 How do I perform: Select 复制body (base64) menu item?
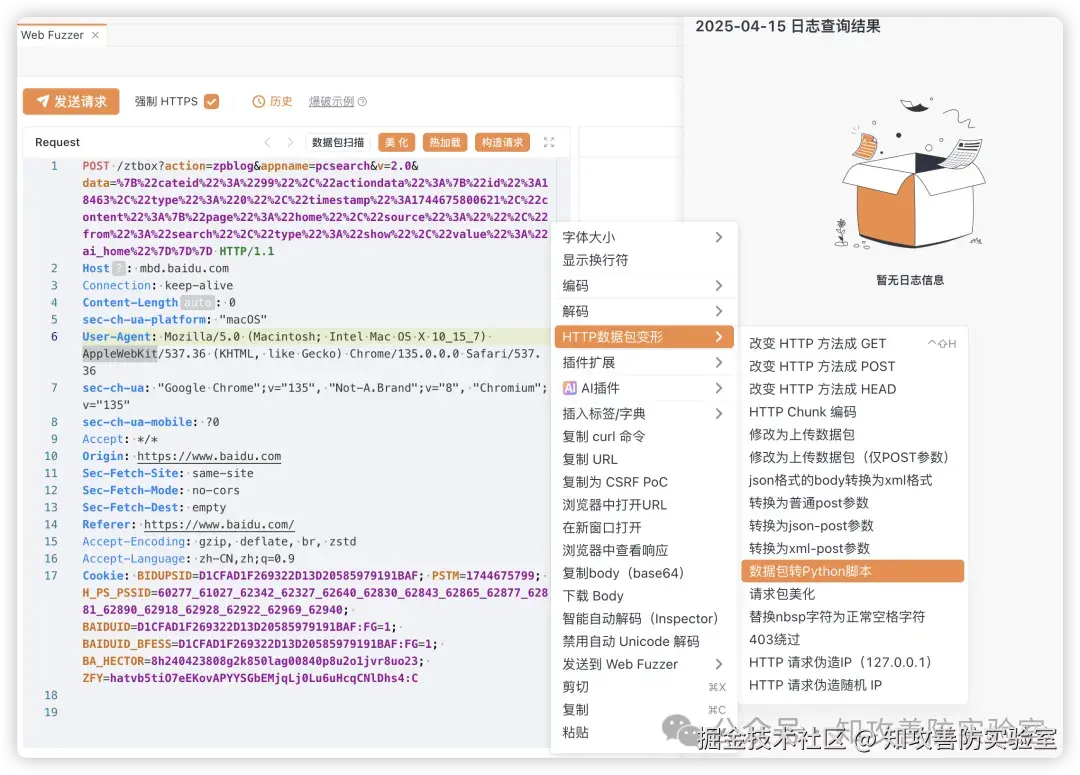tap(644, 572)
